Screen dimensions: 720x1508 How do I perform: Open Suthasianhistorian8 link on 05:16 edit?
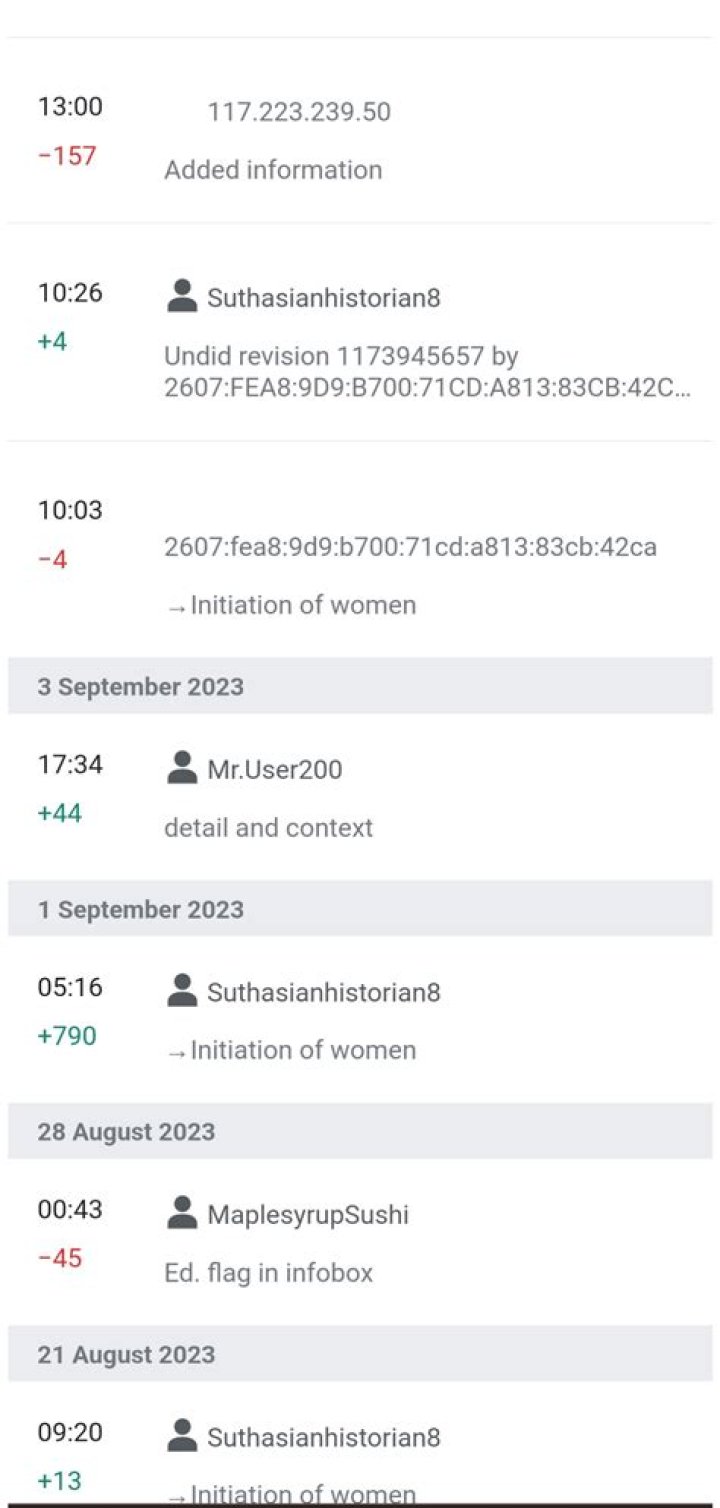[x=324, y=993]
